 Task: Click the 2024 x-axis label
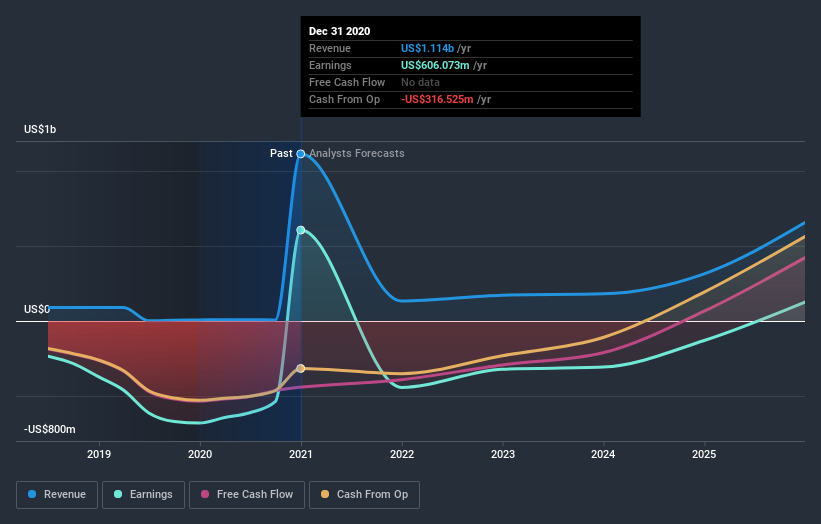pos(603,454)
